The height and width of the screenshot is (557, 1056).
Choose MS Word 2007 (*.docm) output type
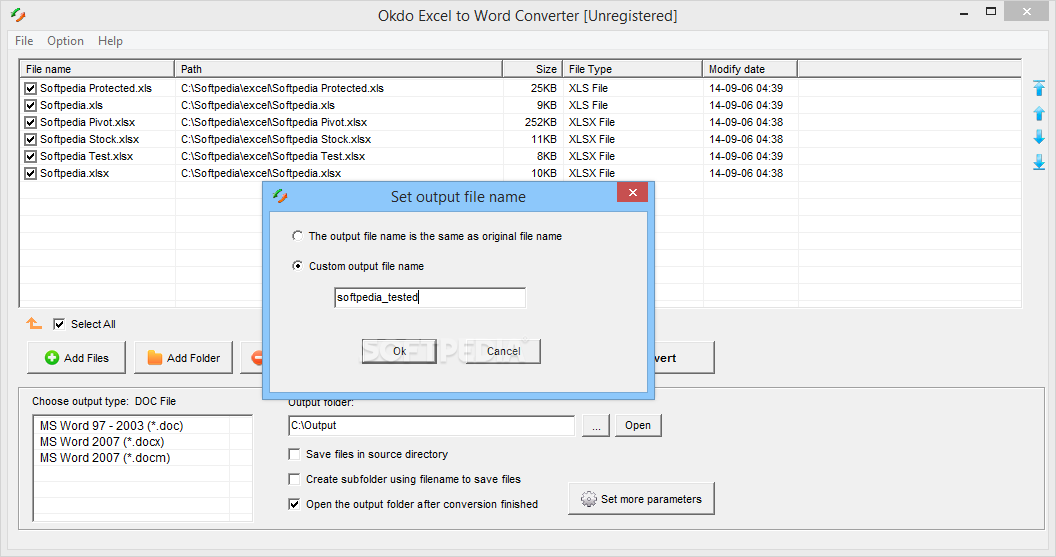[x=105, y=458]
